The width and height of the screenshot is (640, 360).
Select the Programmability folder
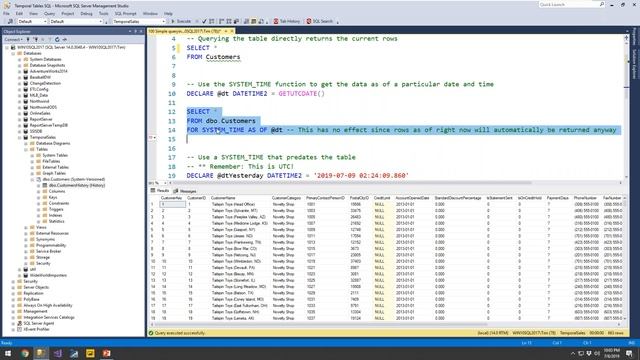[x=51, y=245]
